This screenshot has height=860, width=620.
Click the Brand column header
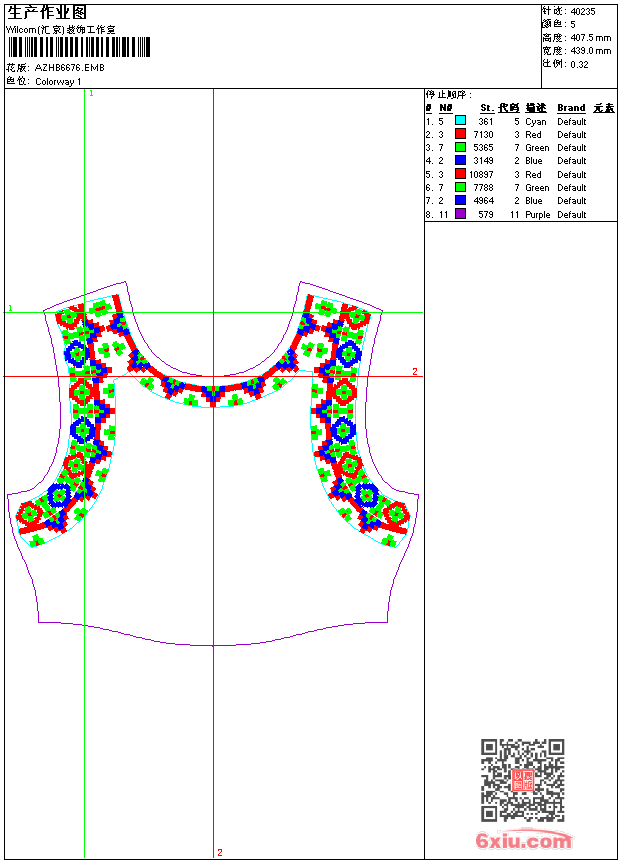tap(571, 108)
